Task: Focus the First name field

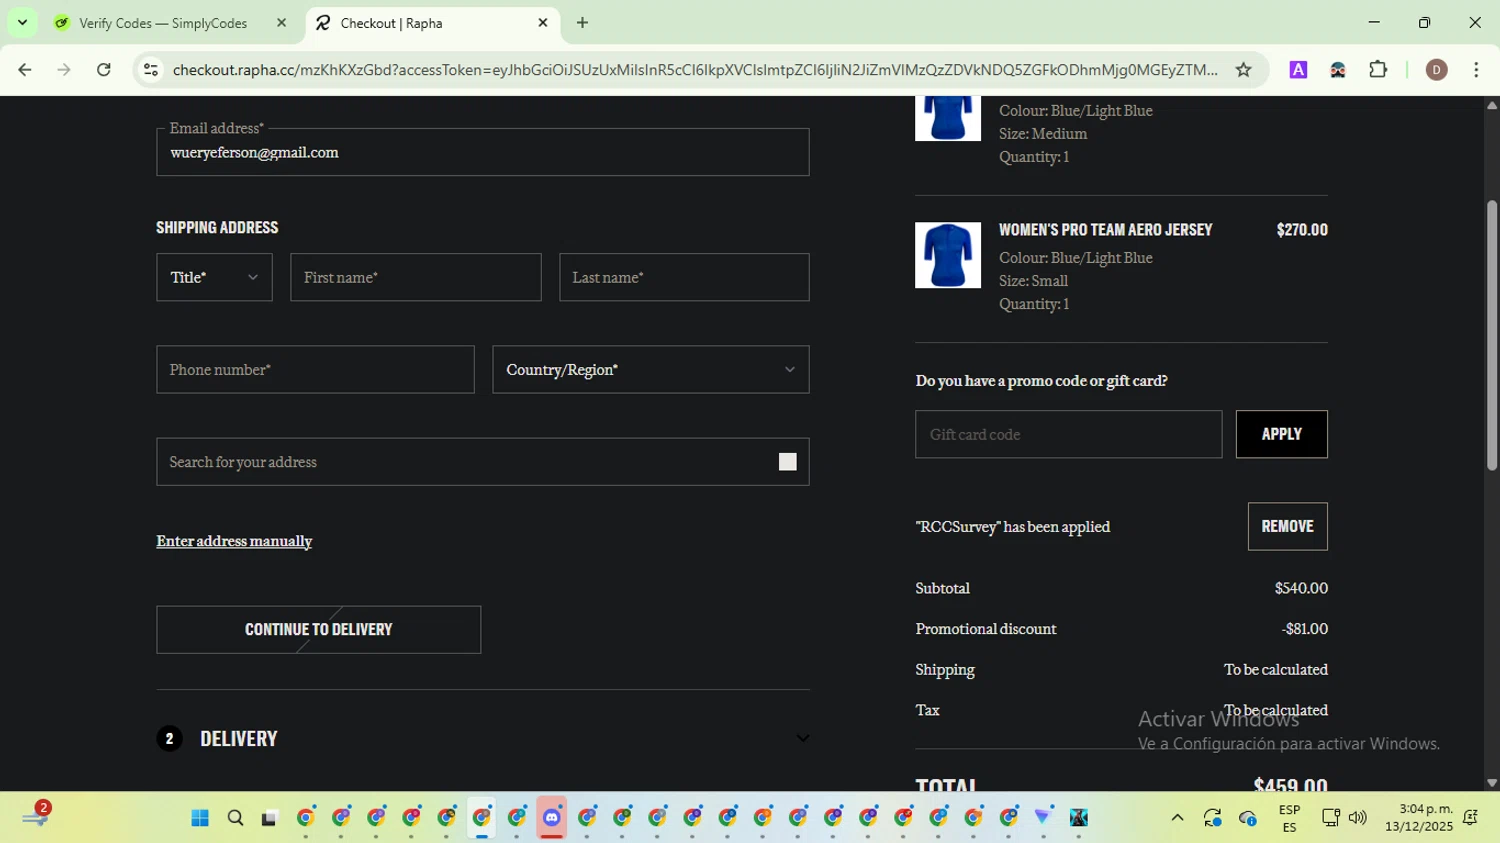Action: click(416, 277)
